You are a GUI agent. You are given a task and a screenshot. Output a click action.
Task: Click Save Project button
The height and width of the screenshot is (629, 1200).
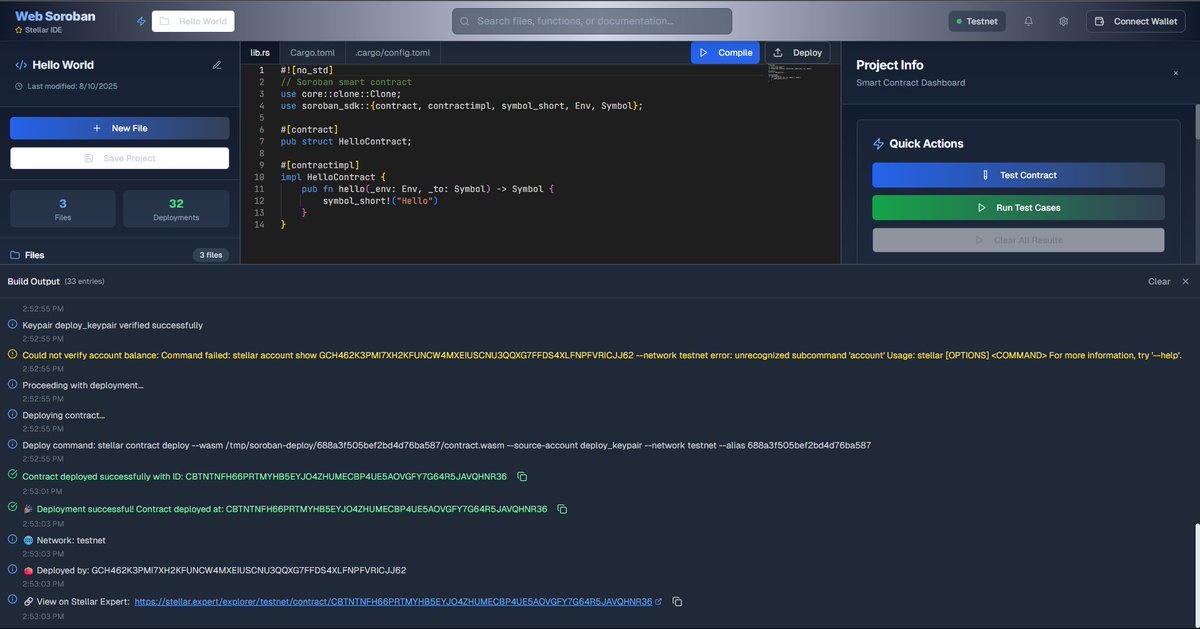click(120, 158)
